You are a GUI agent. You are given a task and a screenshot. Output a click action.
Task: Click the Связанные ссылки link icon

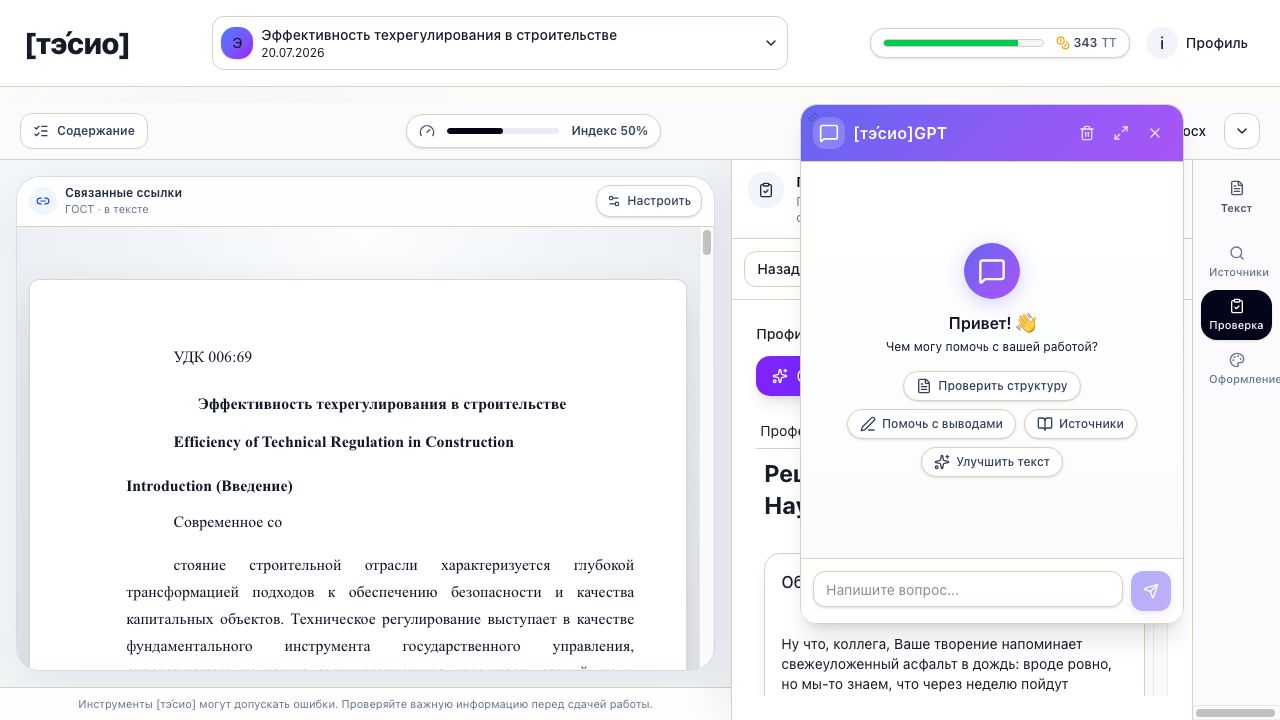tap(43, 201)
